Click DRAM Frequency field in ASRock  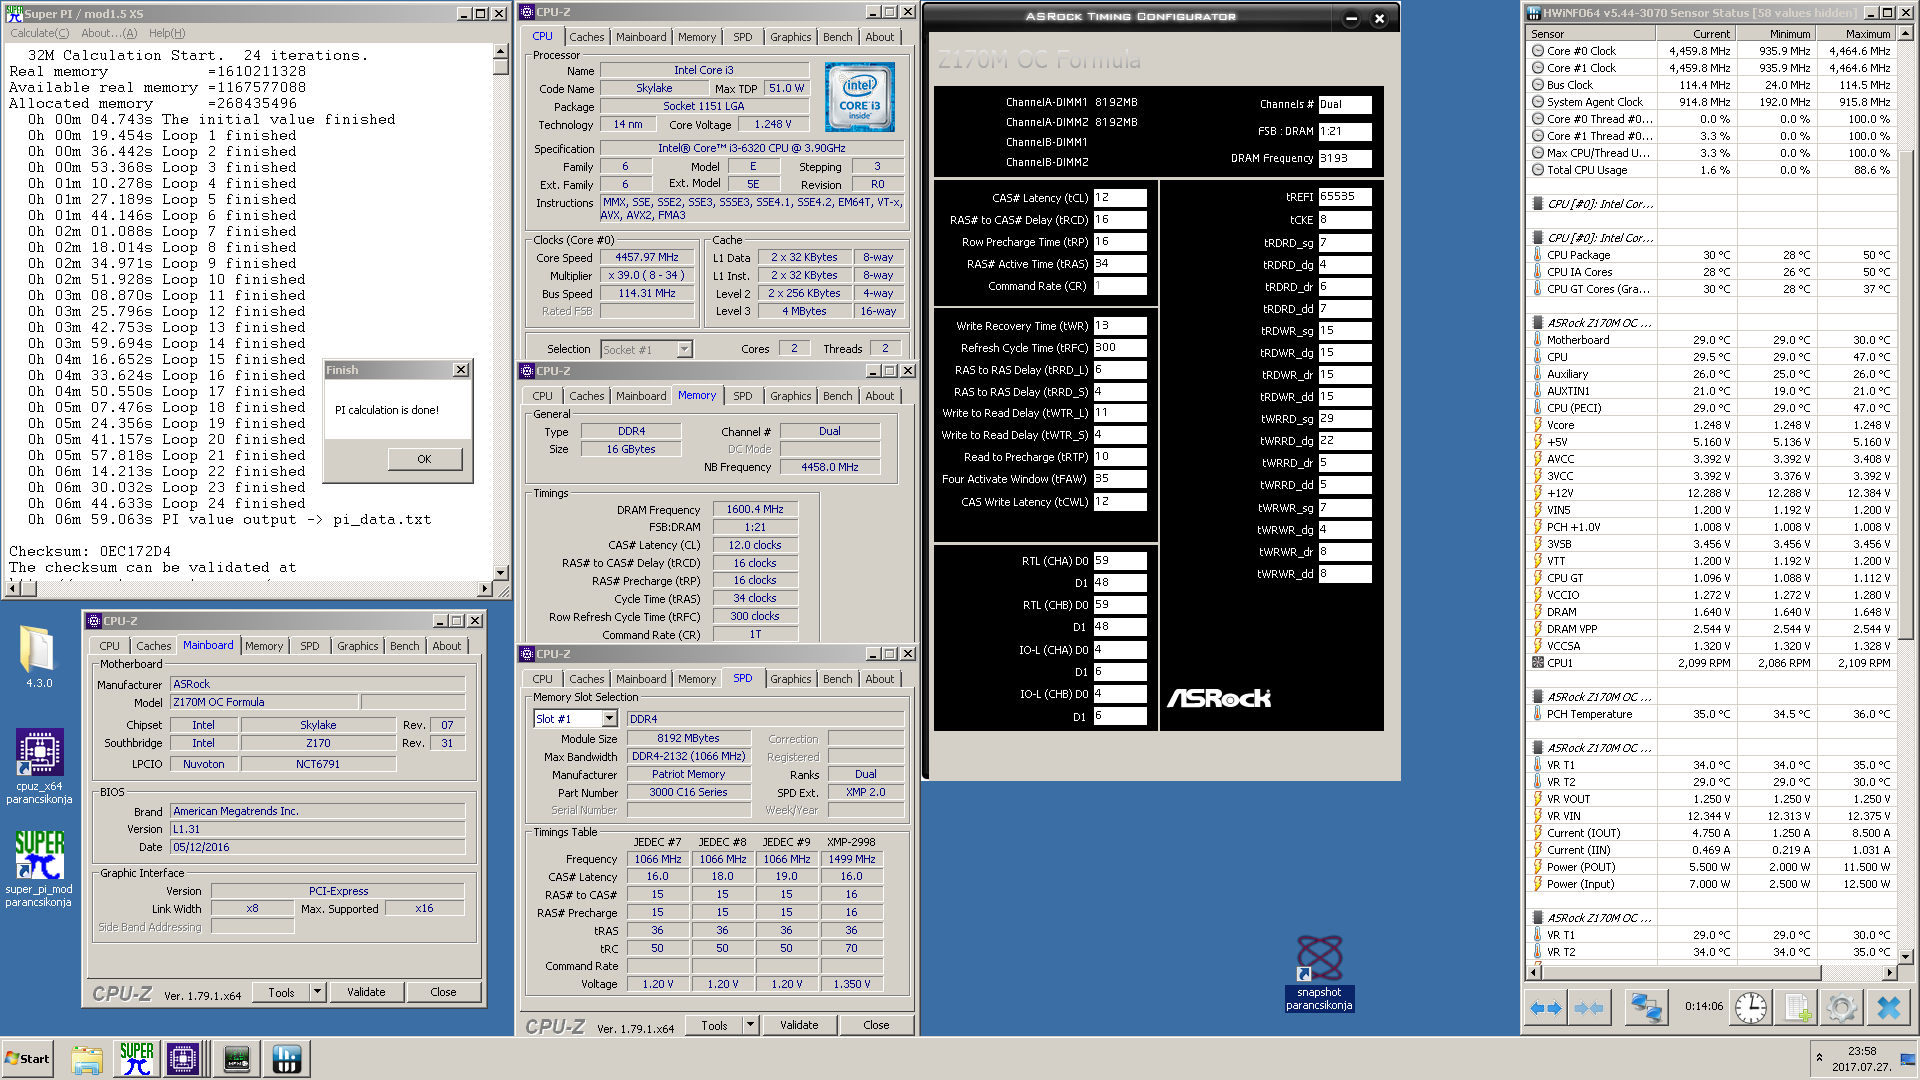click(1345, 158)
